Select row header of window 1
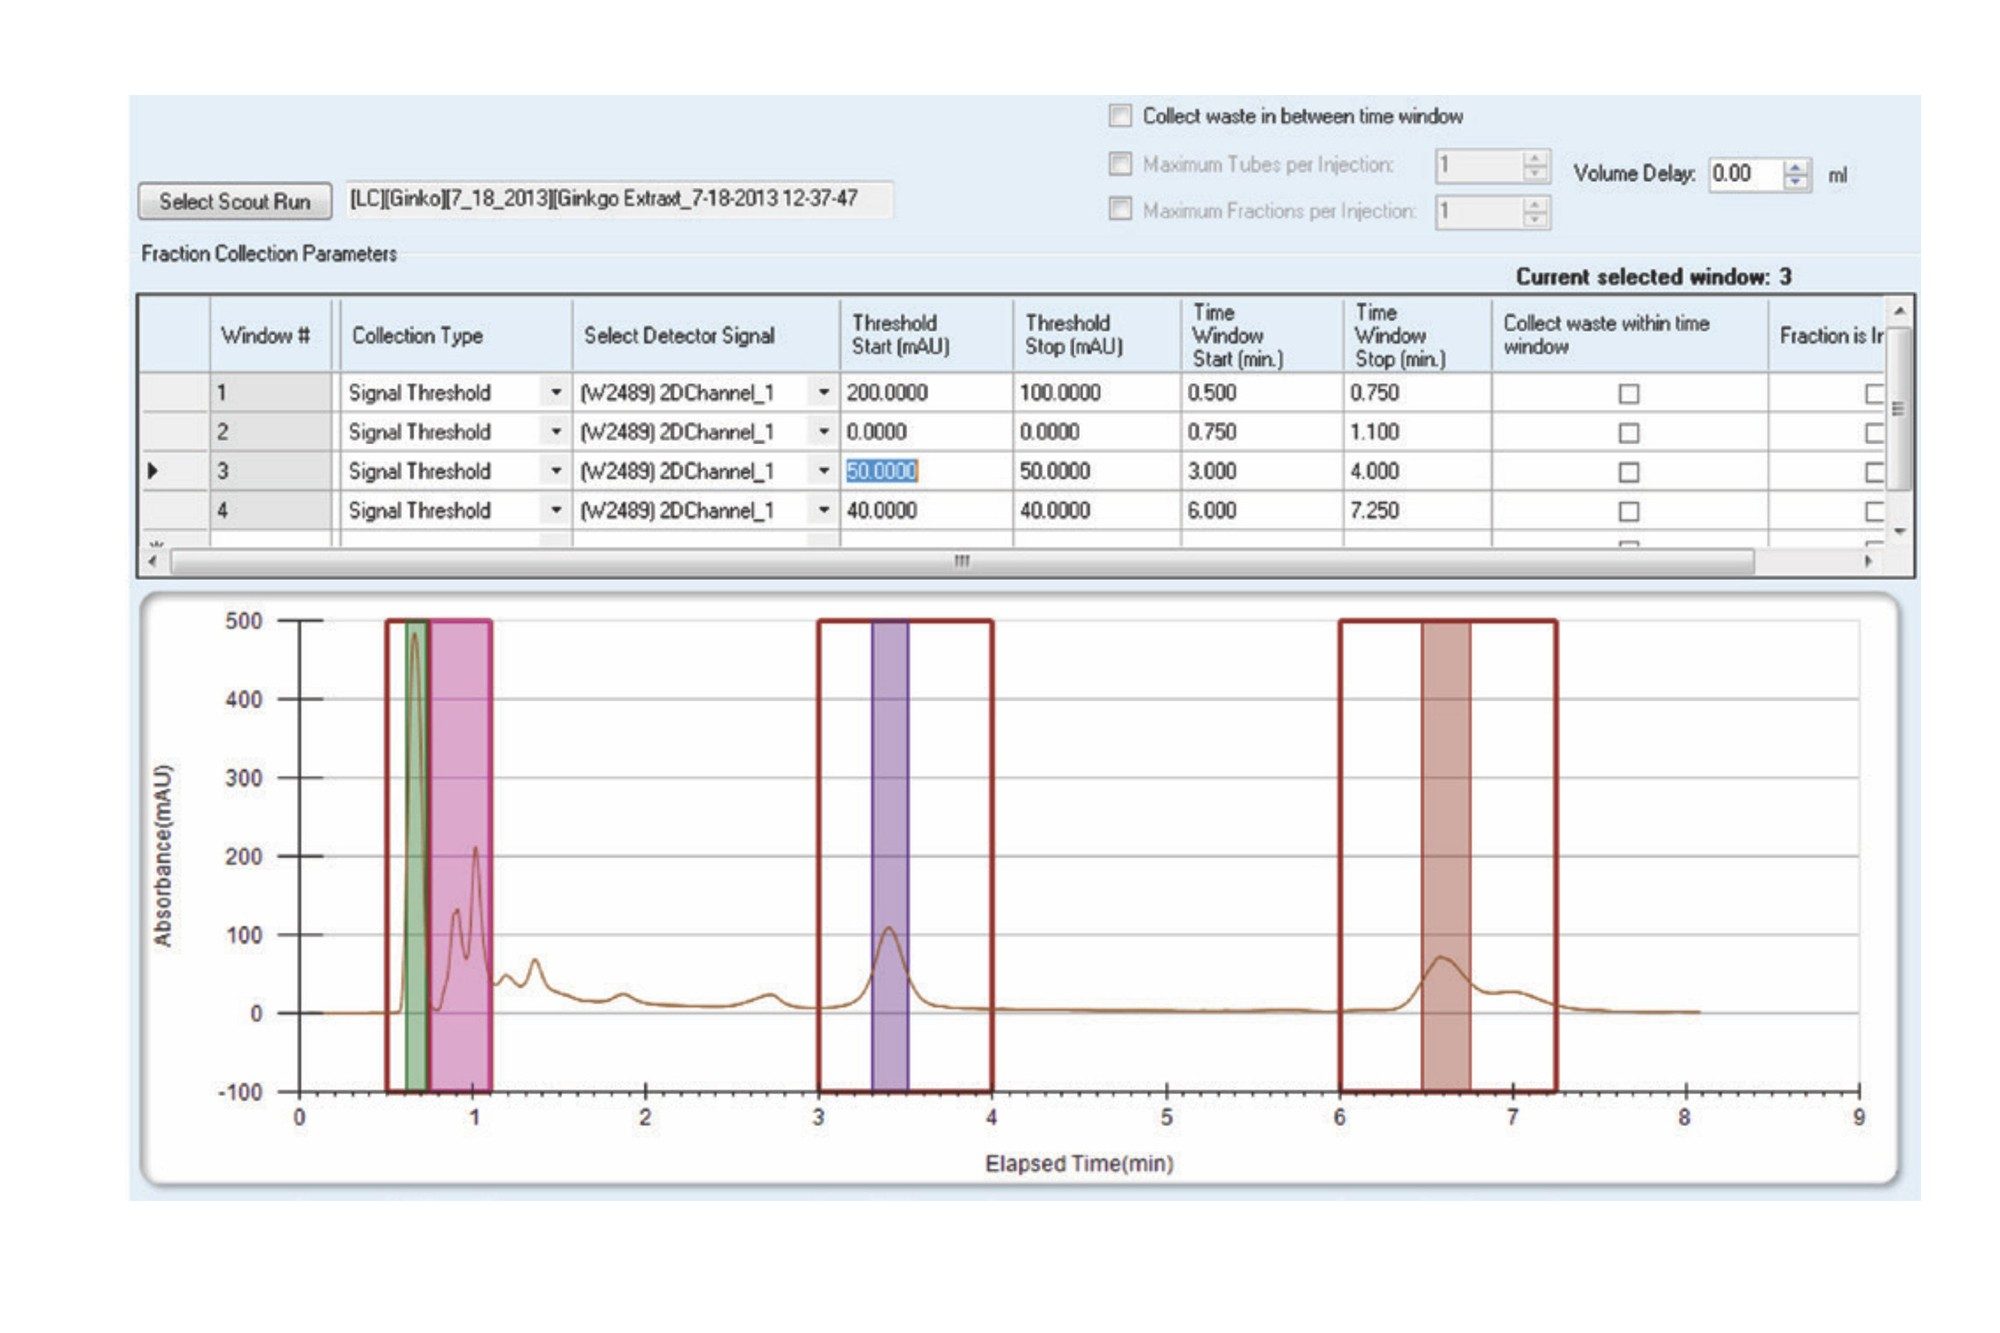Viewport: 2000px width, 1333px height. click(174, 393)
